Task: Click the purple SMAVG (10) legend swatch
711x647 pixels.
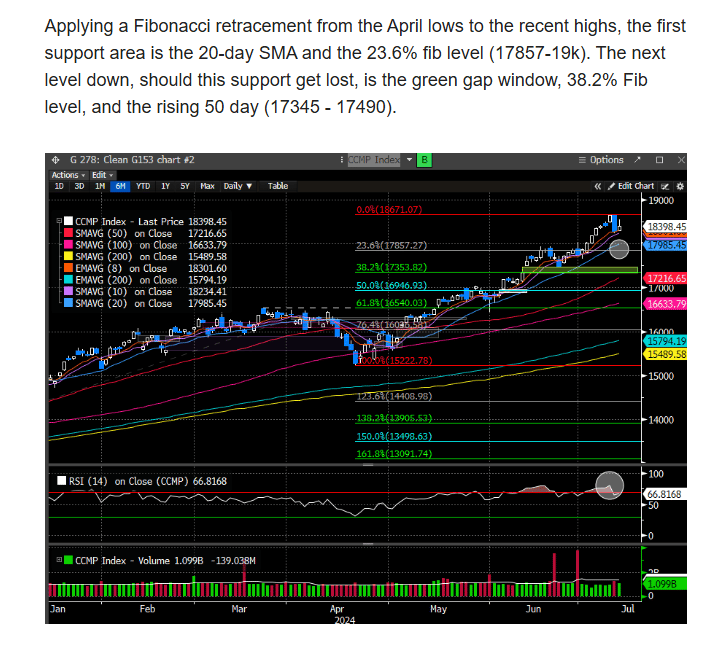Action: point(68,292)
